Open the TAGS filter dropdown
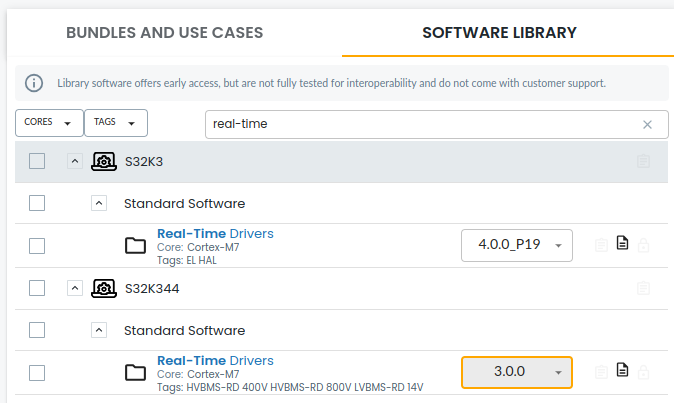This screenshot has height=403, width=674. click(116, 122)
